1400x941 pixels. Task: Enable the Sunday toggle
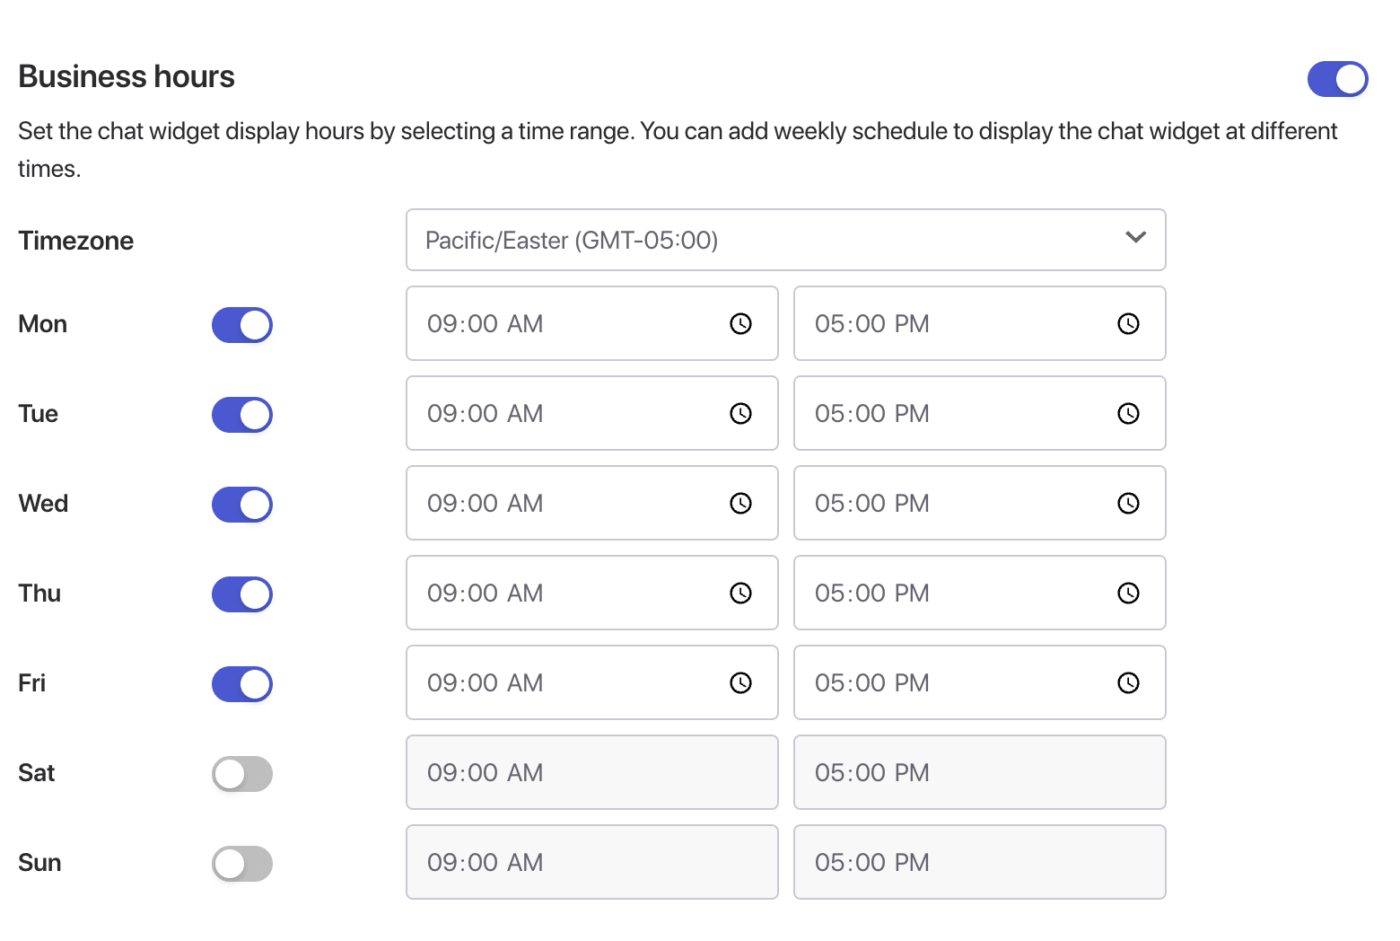pyautogui.click(x=242, y=864)
